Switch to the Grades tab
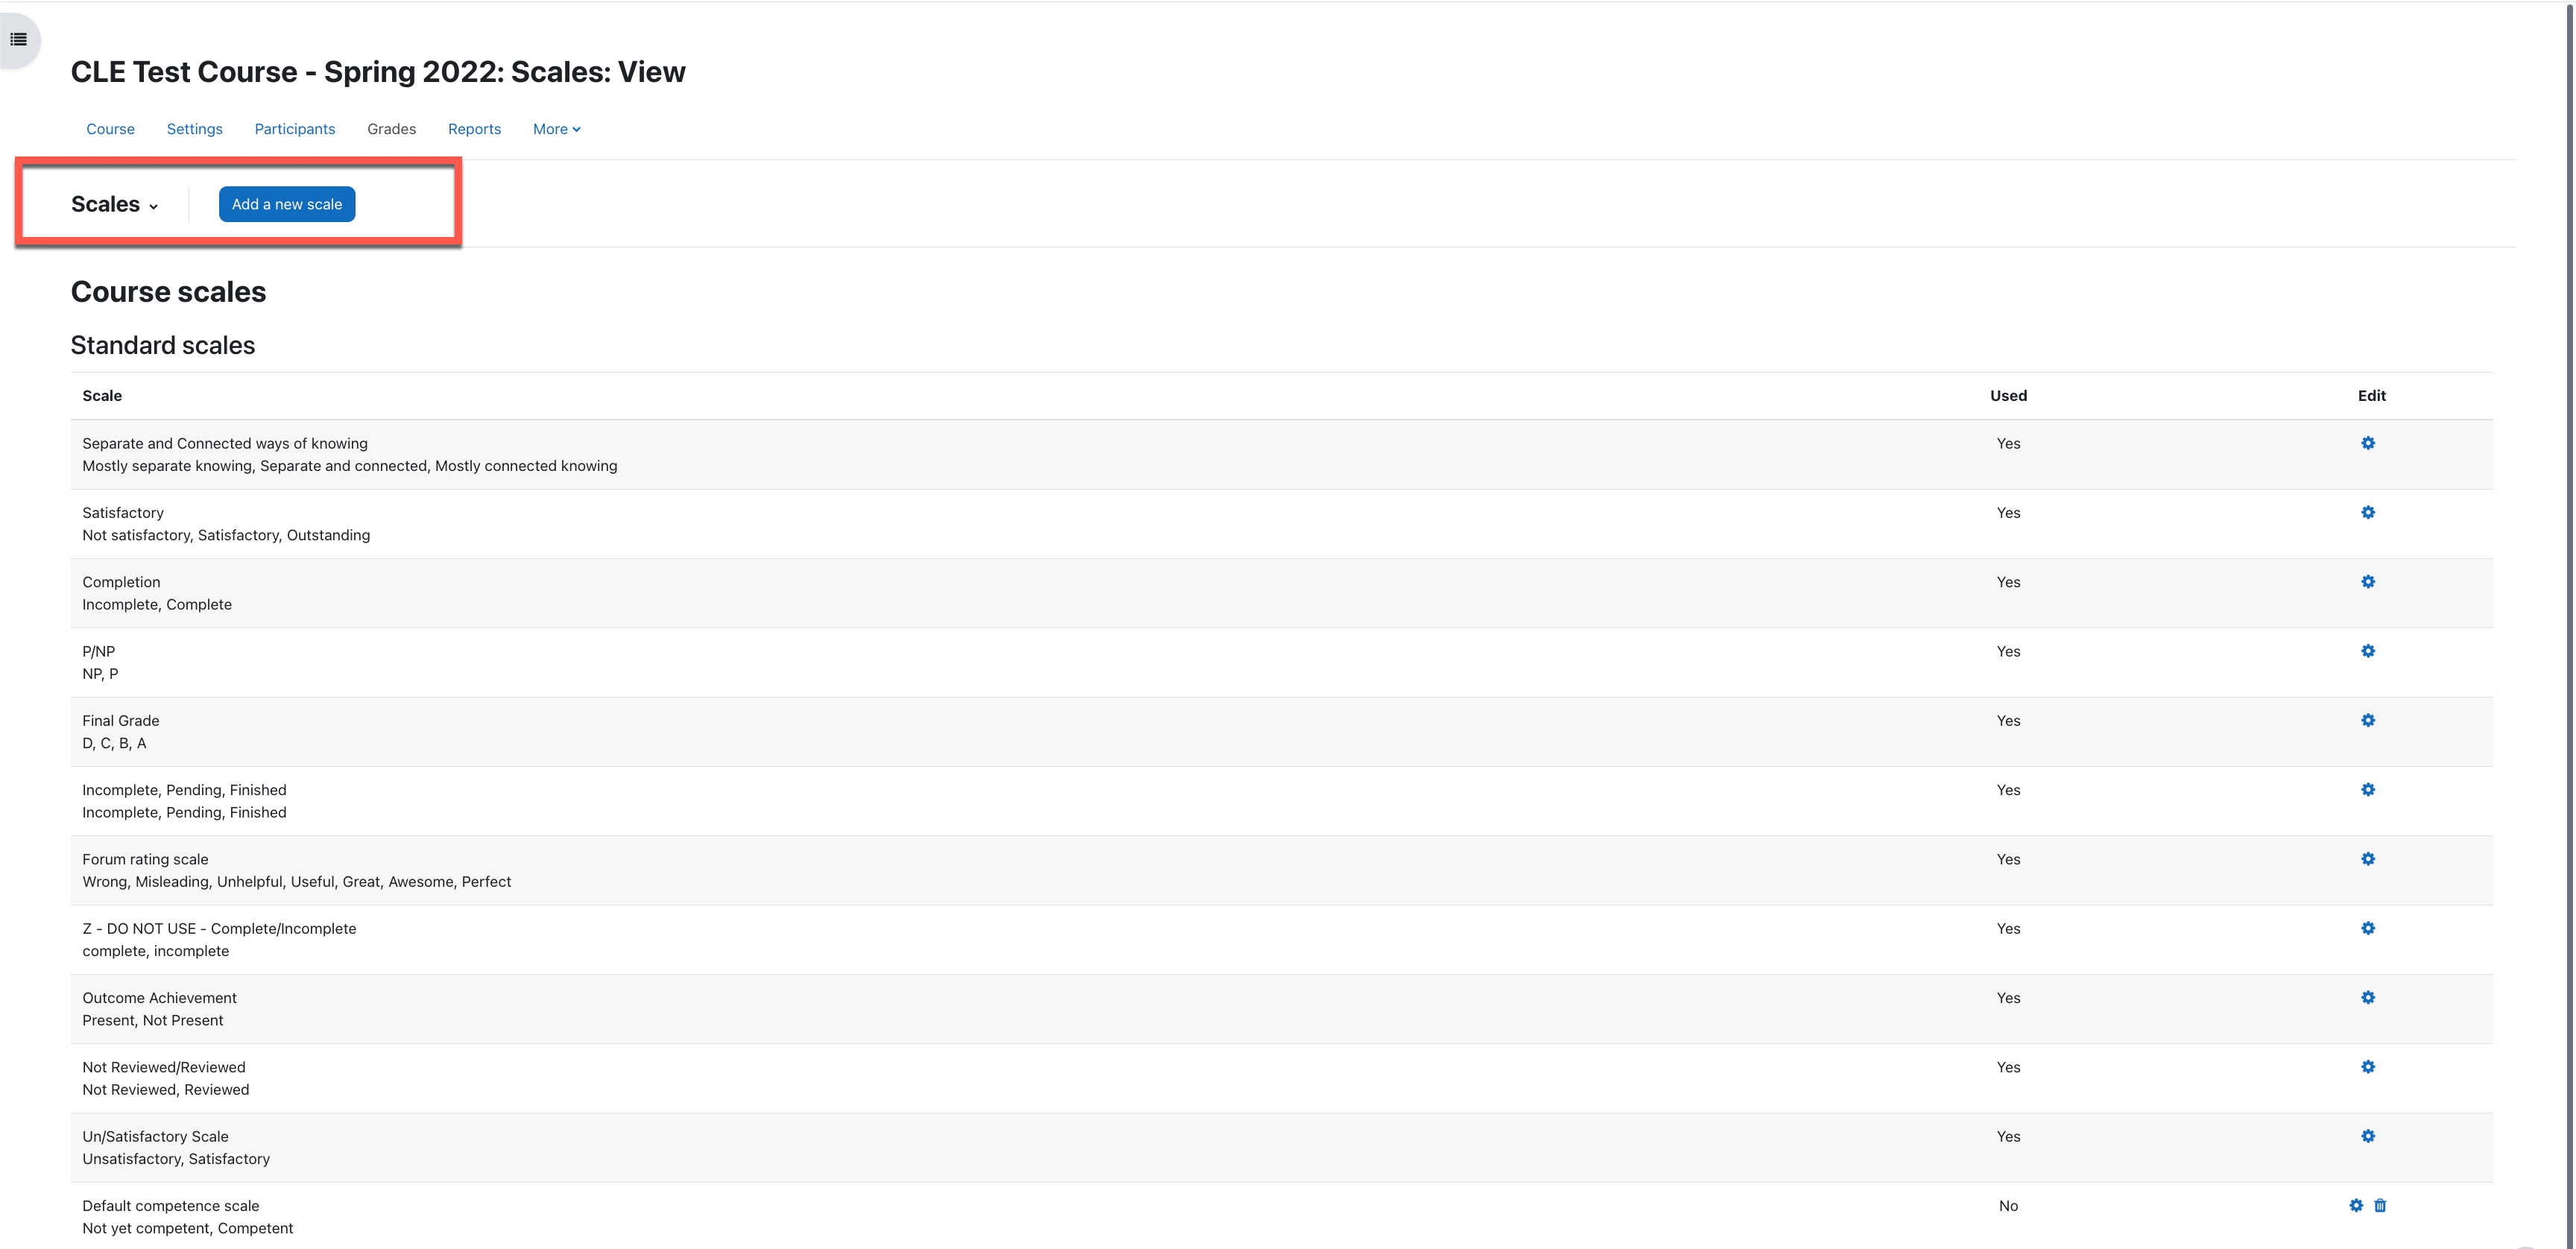 coord(391,129)
